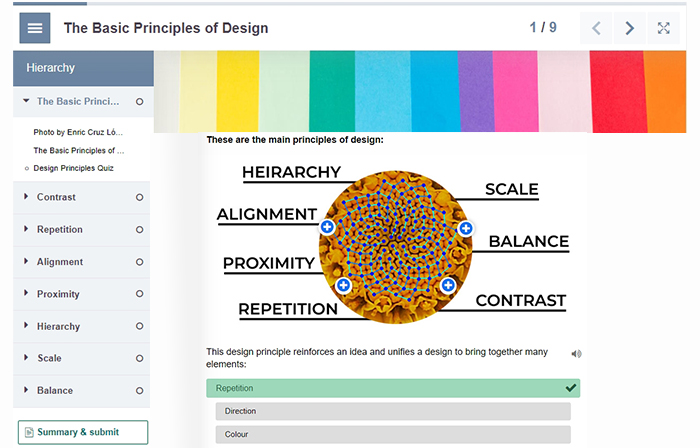
Task: Play the question audio speaker icon
Action: tap(576, 353)
